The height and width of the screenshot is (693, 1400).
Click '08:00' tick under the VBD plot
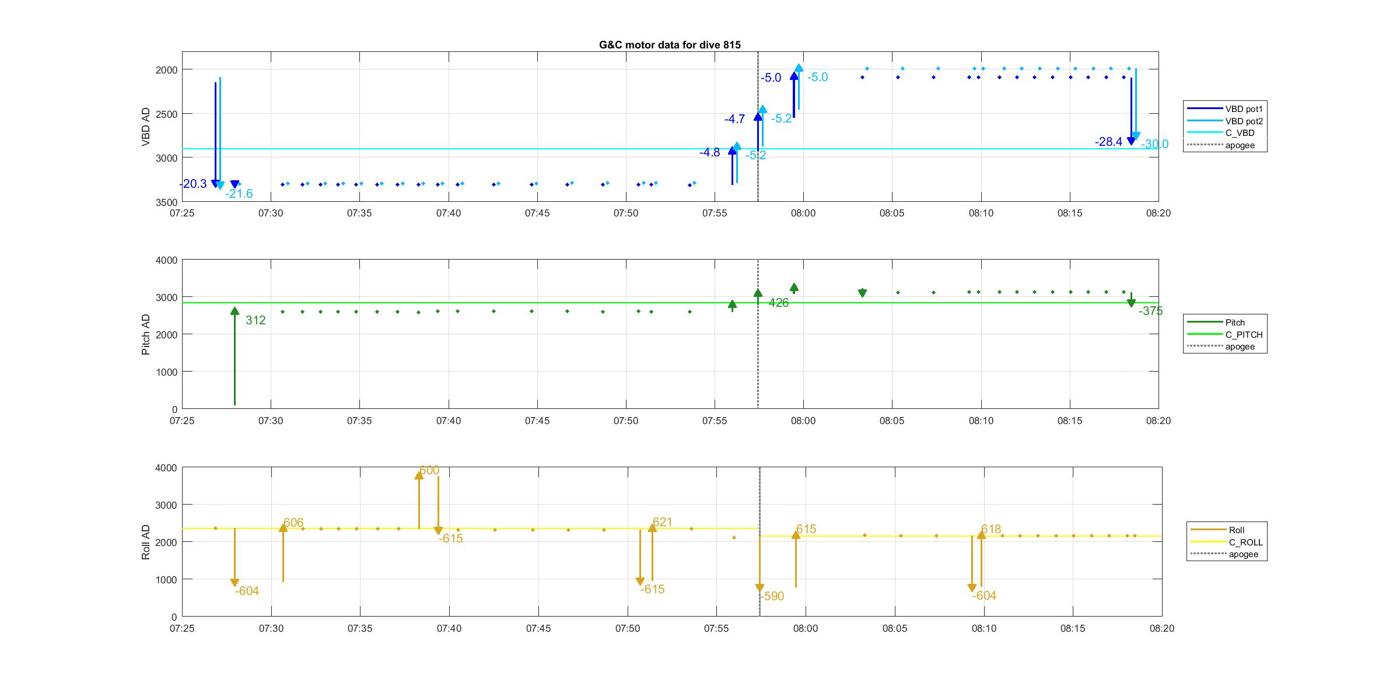coord(803,213)
